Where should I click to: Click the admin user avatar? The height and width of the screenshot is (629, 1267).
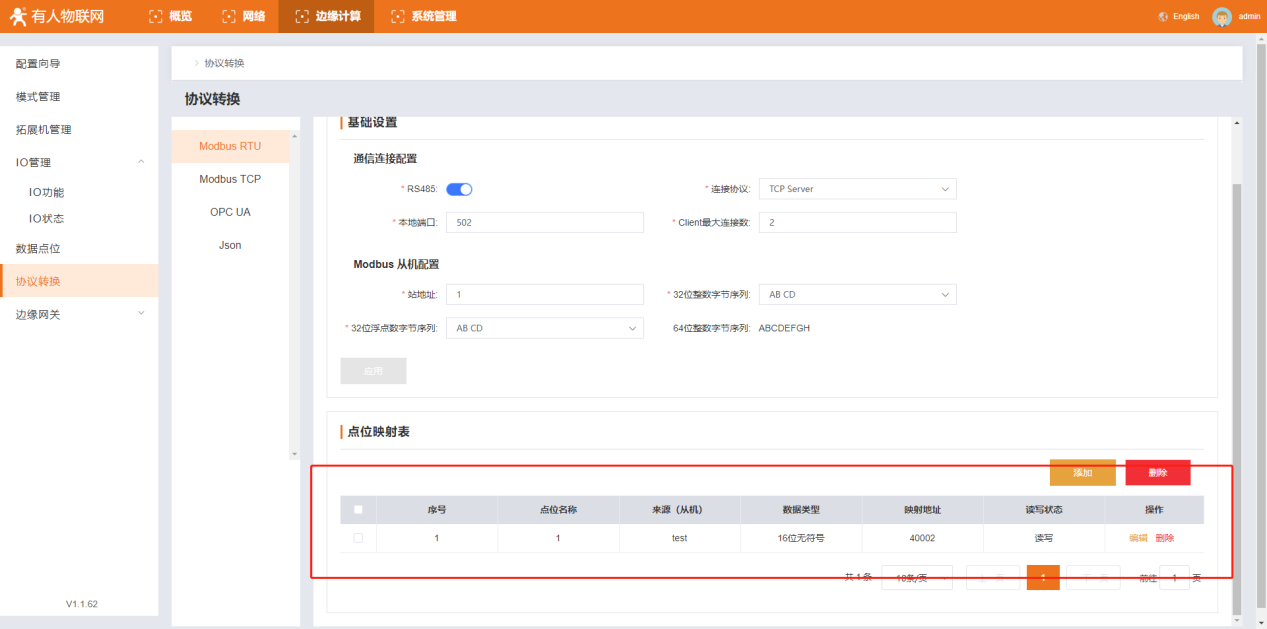(1221, 16)
